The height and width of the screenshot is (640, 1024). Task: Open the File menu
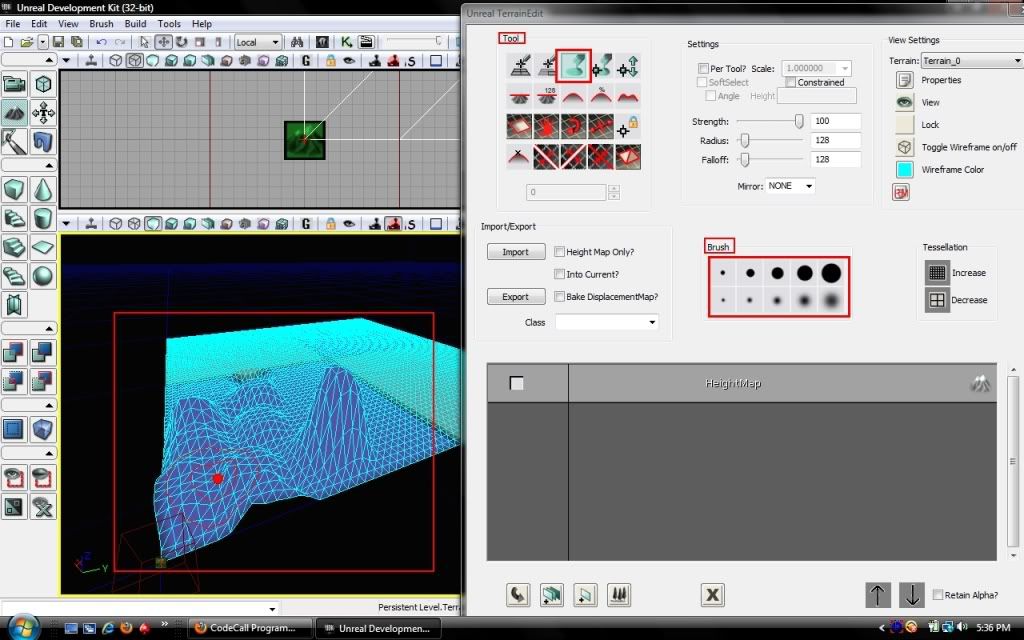coord(12,24)
